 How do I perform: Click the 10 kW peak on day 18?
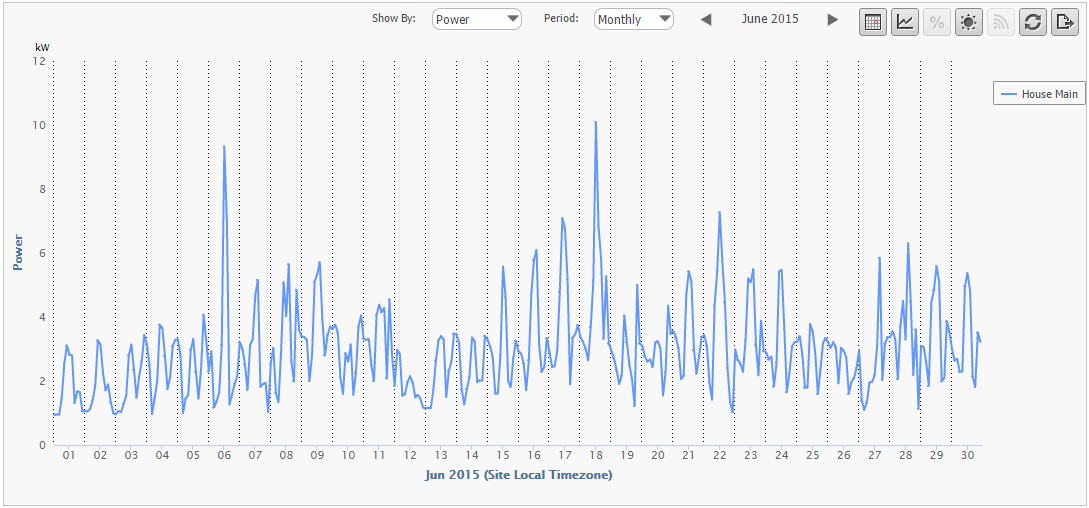coord(596,122)
